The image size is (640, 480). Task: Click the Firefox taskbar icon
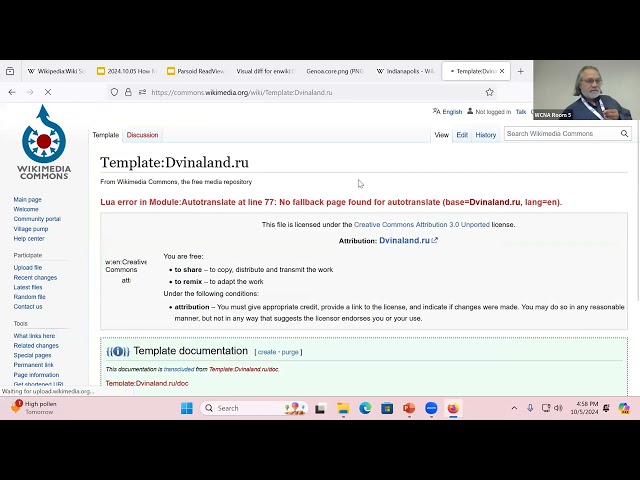pyautogui.click(x=453, y=408)
